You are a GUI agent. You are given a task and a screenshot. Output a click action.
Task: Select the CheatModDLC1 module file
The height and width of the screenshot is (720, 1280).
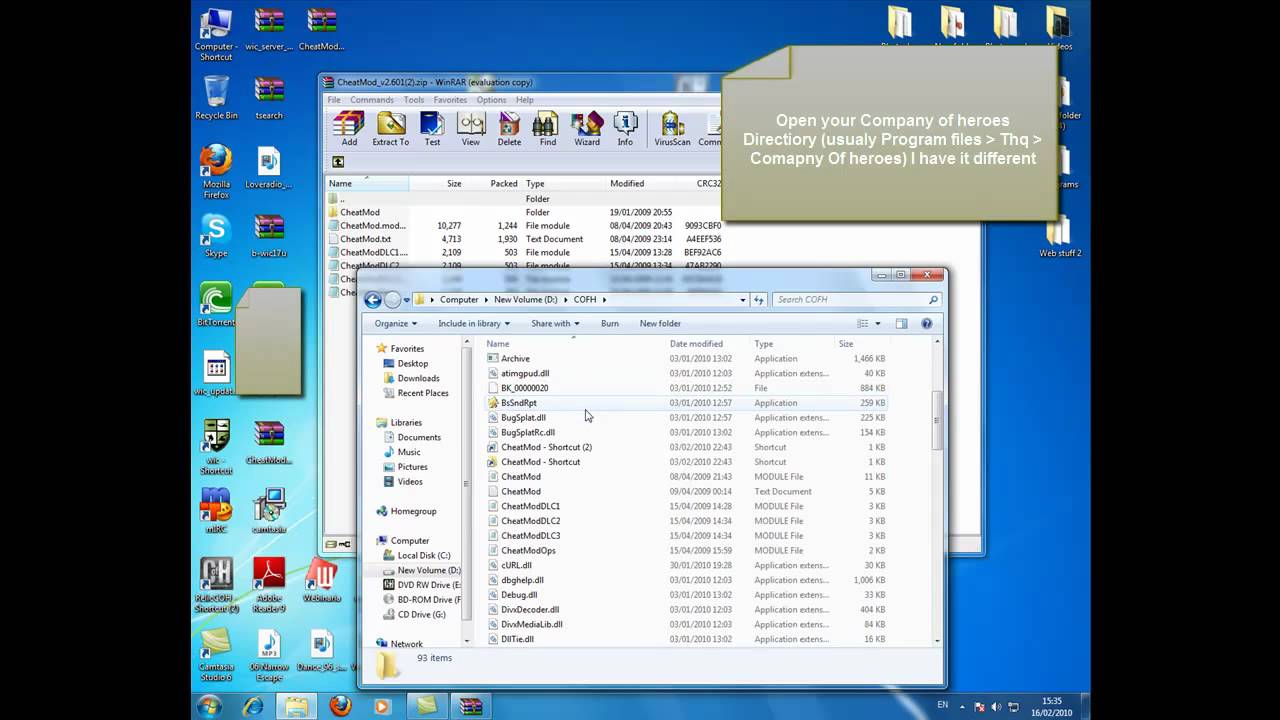pos(685,506)
